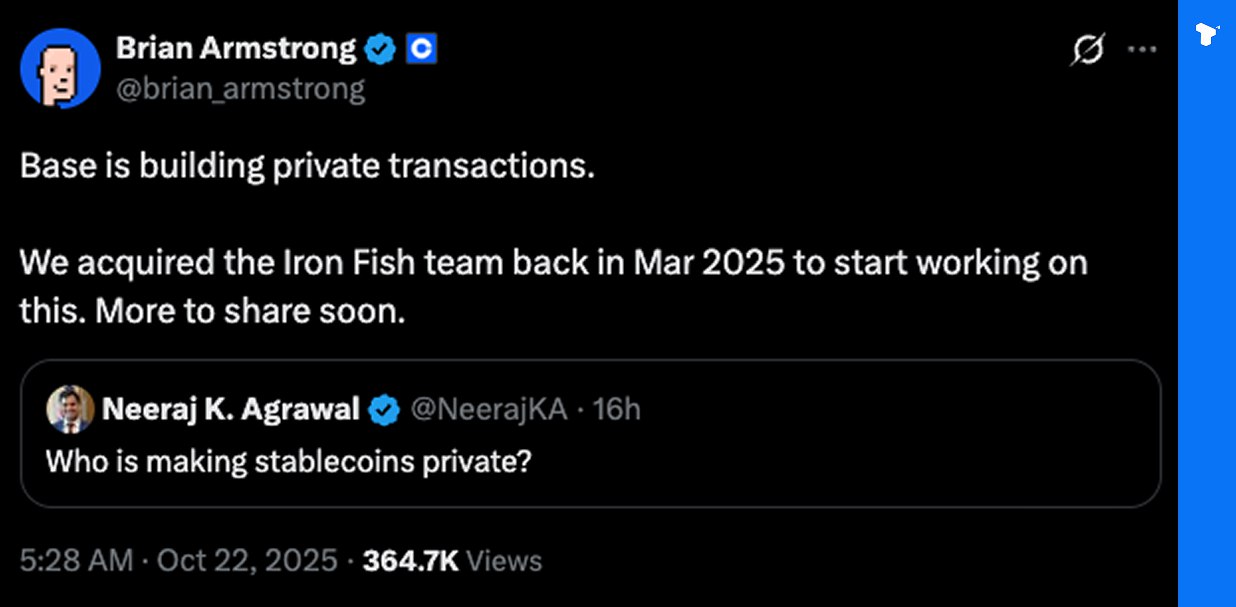Open the Brian Armstrong display name link
This screenshot has width=1236, height=607.
[x=236, y=48]
